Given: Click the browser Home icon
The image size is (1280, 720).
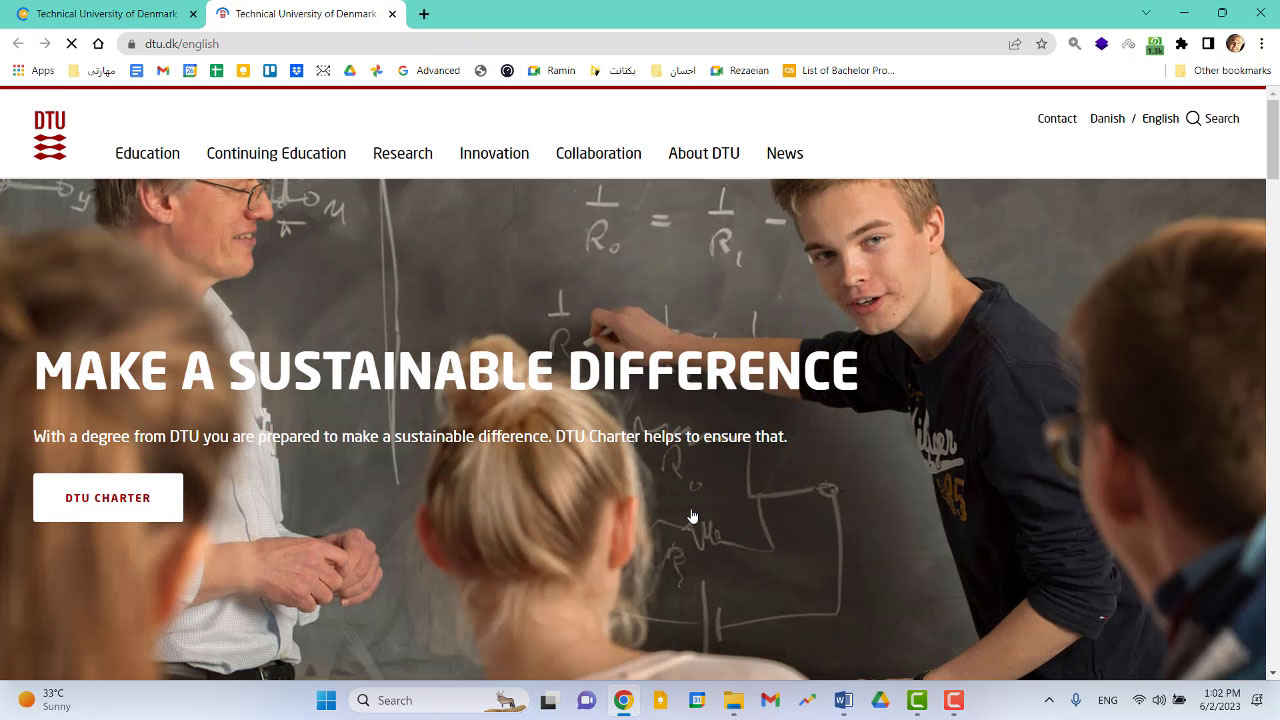Looking at the screenshot, I should 98,44.
